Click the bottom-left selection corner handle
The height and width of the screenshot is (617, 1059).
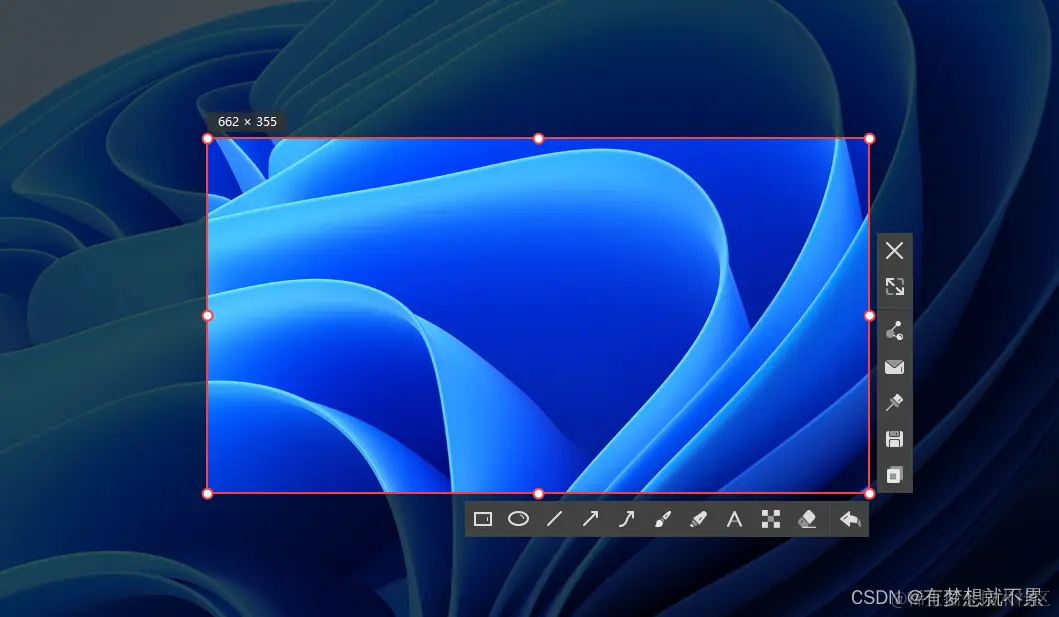(207, 493)
